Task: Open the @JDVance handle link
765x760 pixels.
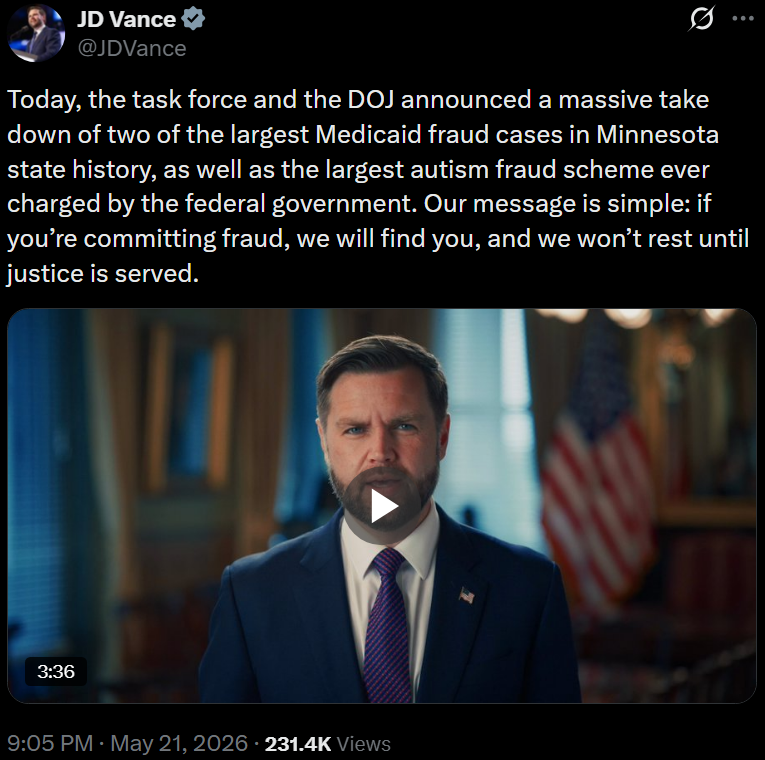Action: pos(132,48)
